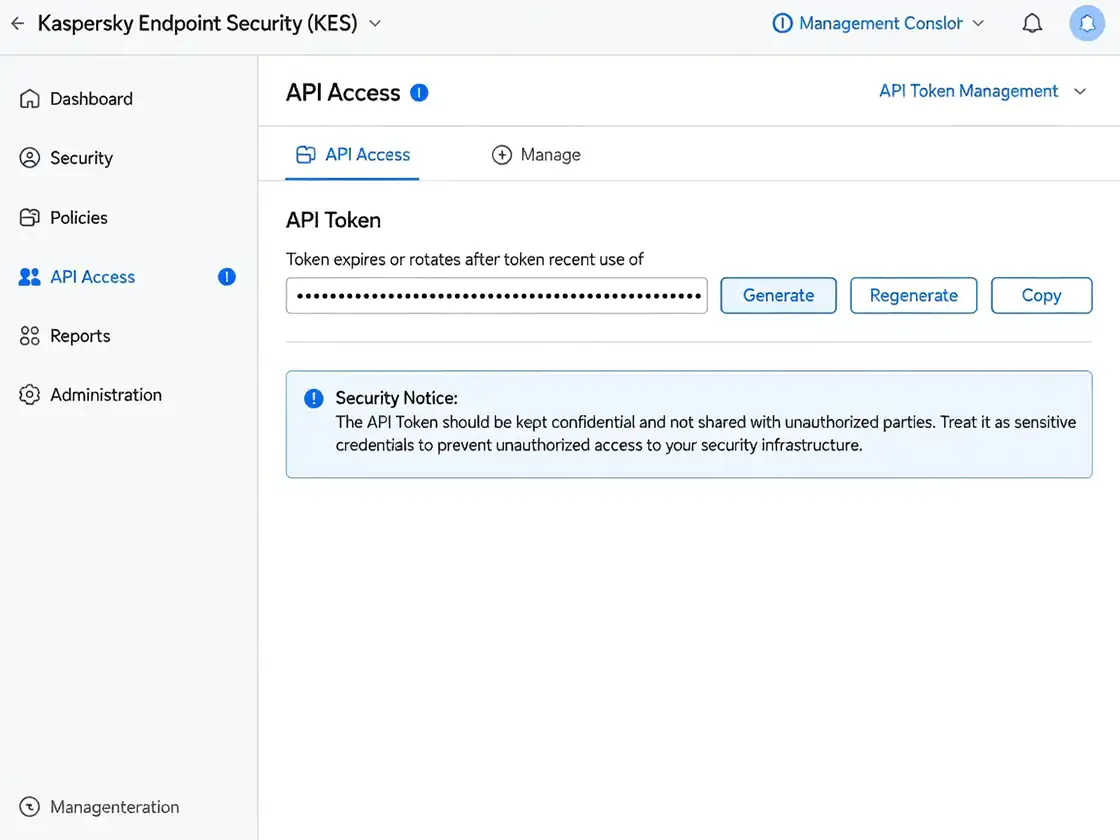Open the Reports section
The image size is (1120, 840).
pos(80,336)
